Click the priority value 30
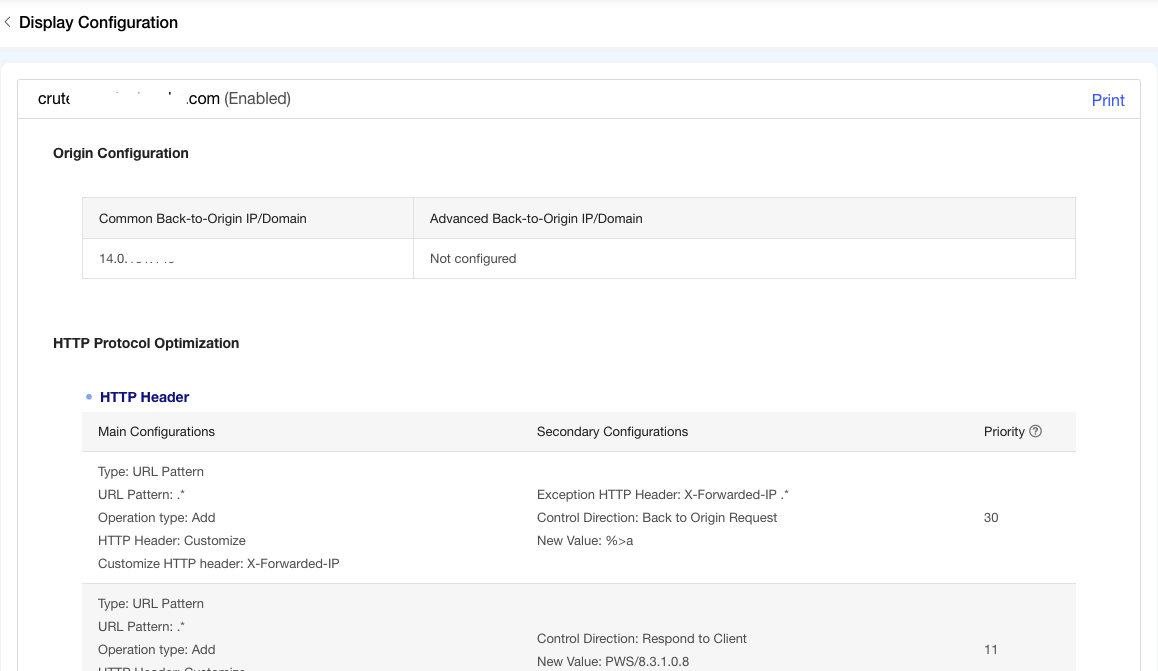Viewport: 1158px width, 671px height. (x=991, y=518)
